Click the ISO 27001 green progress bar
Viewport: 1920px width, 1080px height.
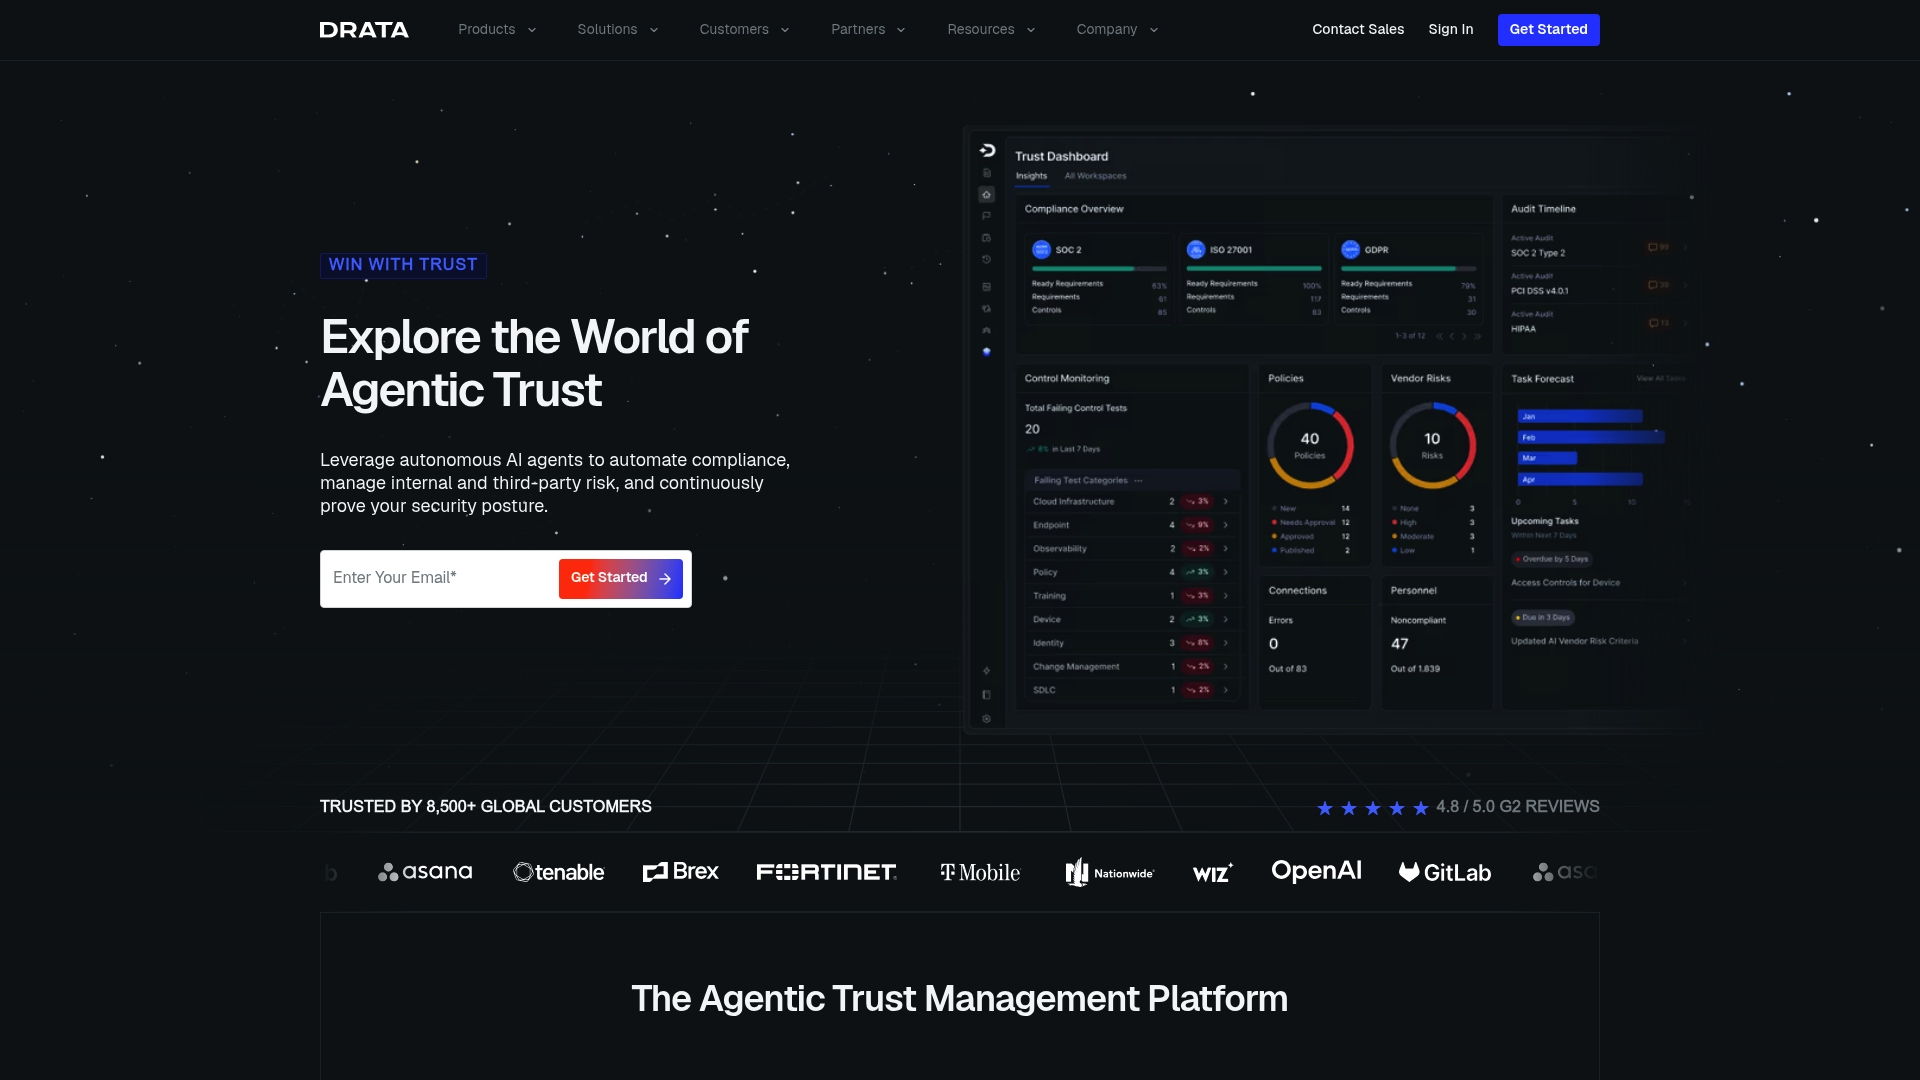coord(1254,269)
